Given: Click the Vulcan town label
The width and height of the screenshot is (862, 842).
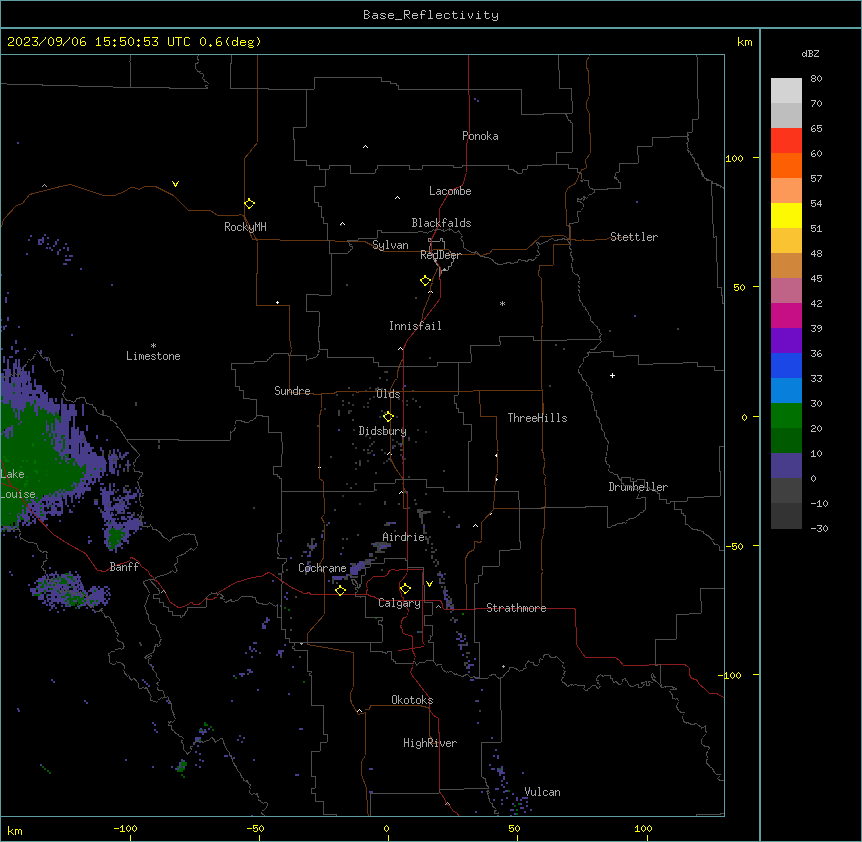Looking at the screenshot, I should point(542,792).
